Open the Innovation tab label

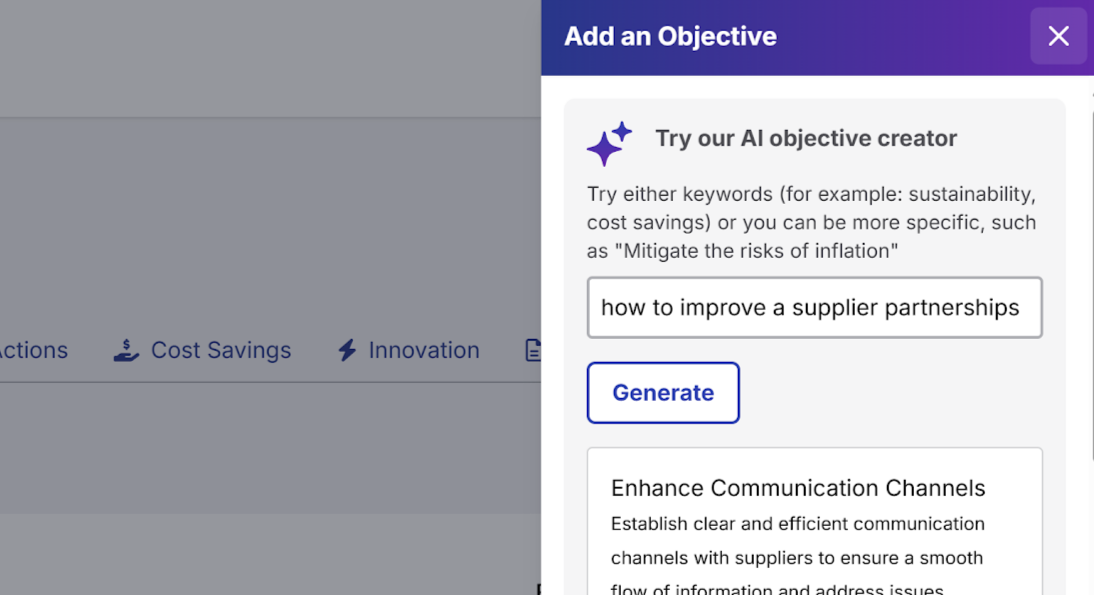(423, 350)
